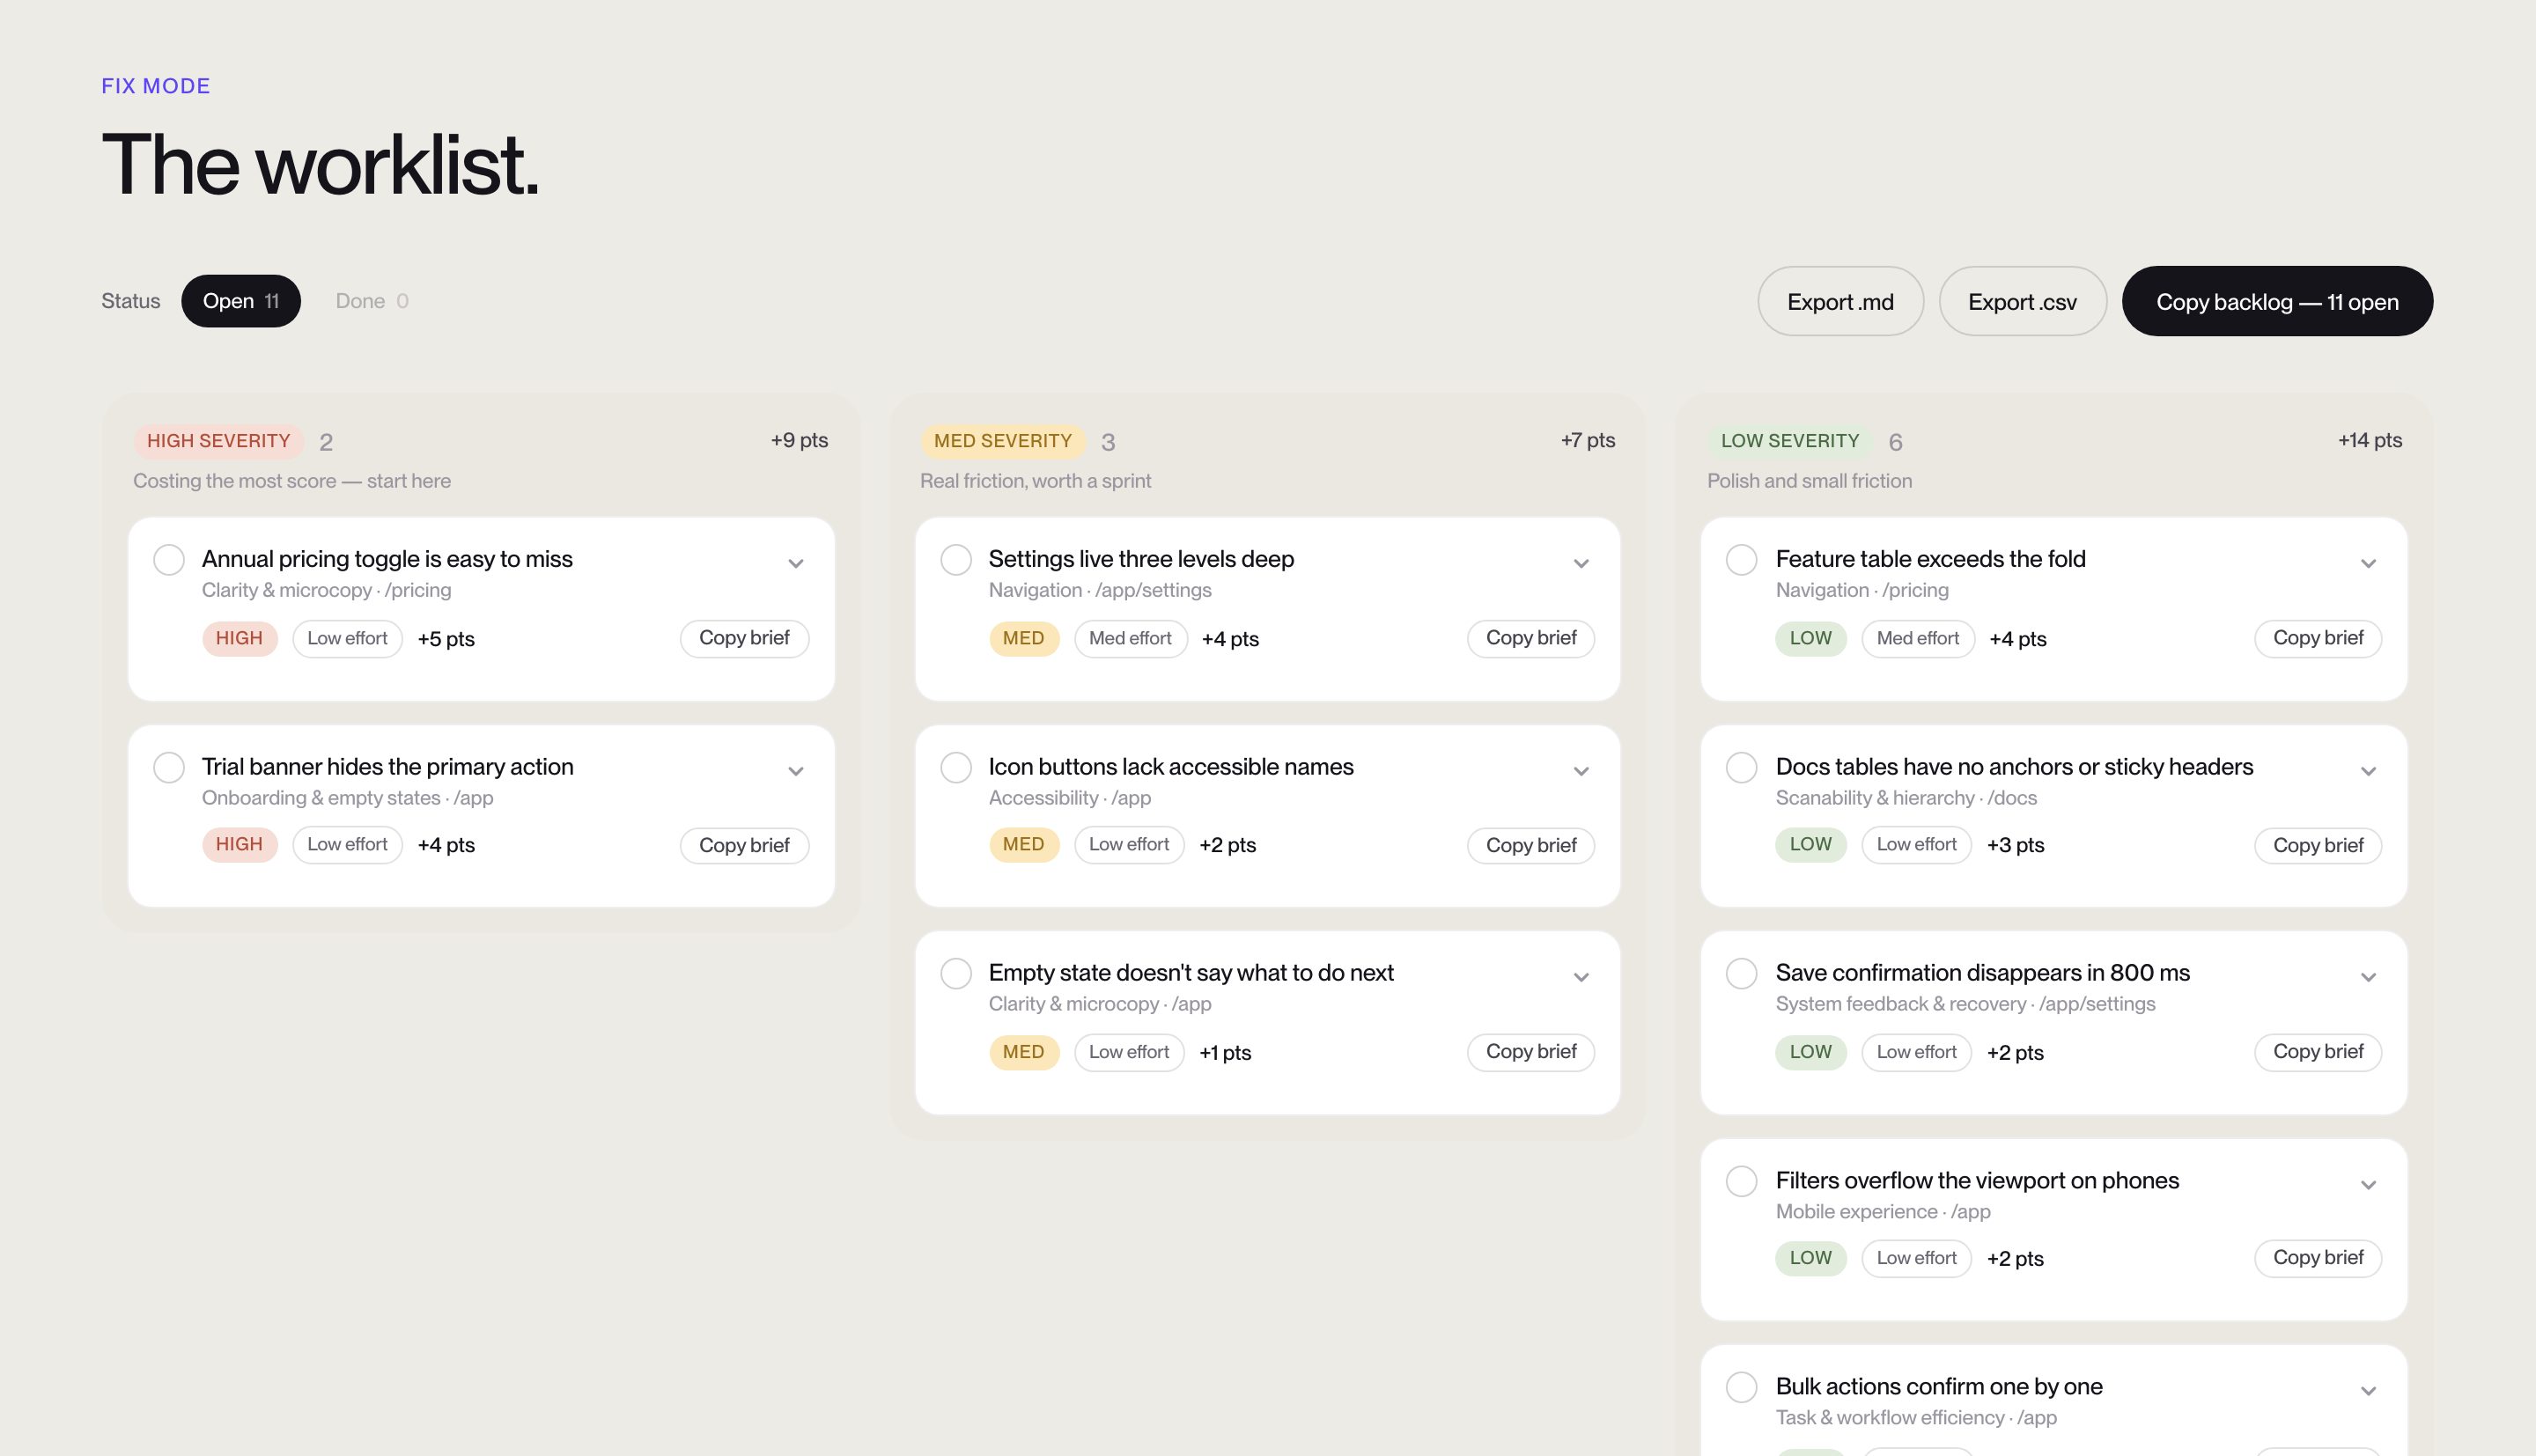Click the Export .md button
The width and height of the screenshot is (2536, 1456).
click(x=1840, y=301)
